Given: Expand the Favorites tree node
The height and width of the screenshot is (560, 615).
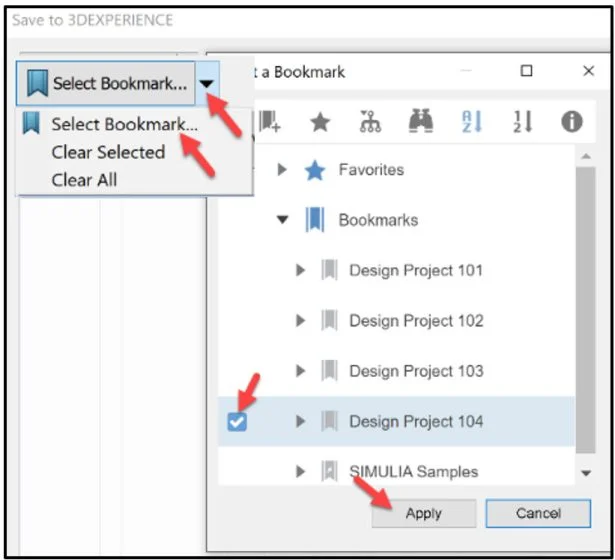Looking at the screenshot, I should (x=283, y=170).
